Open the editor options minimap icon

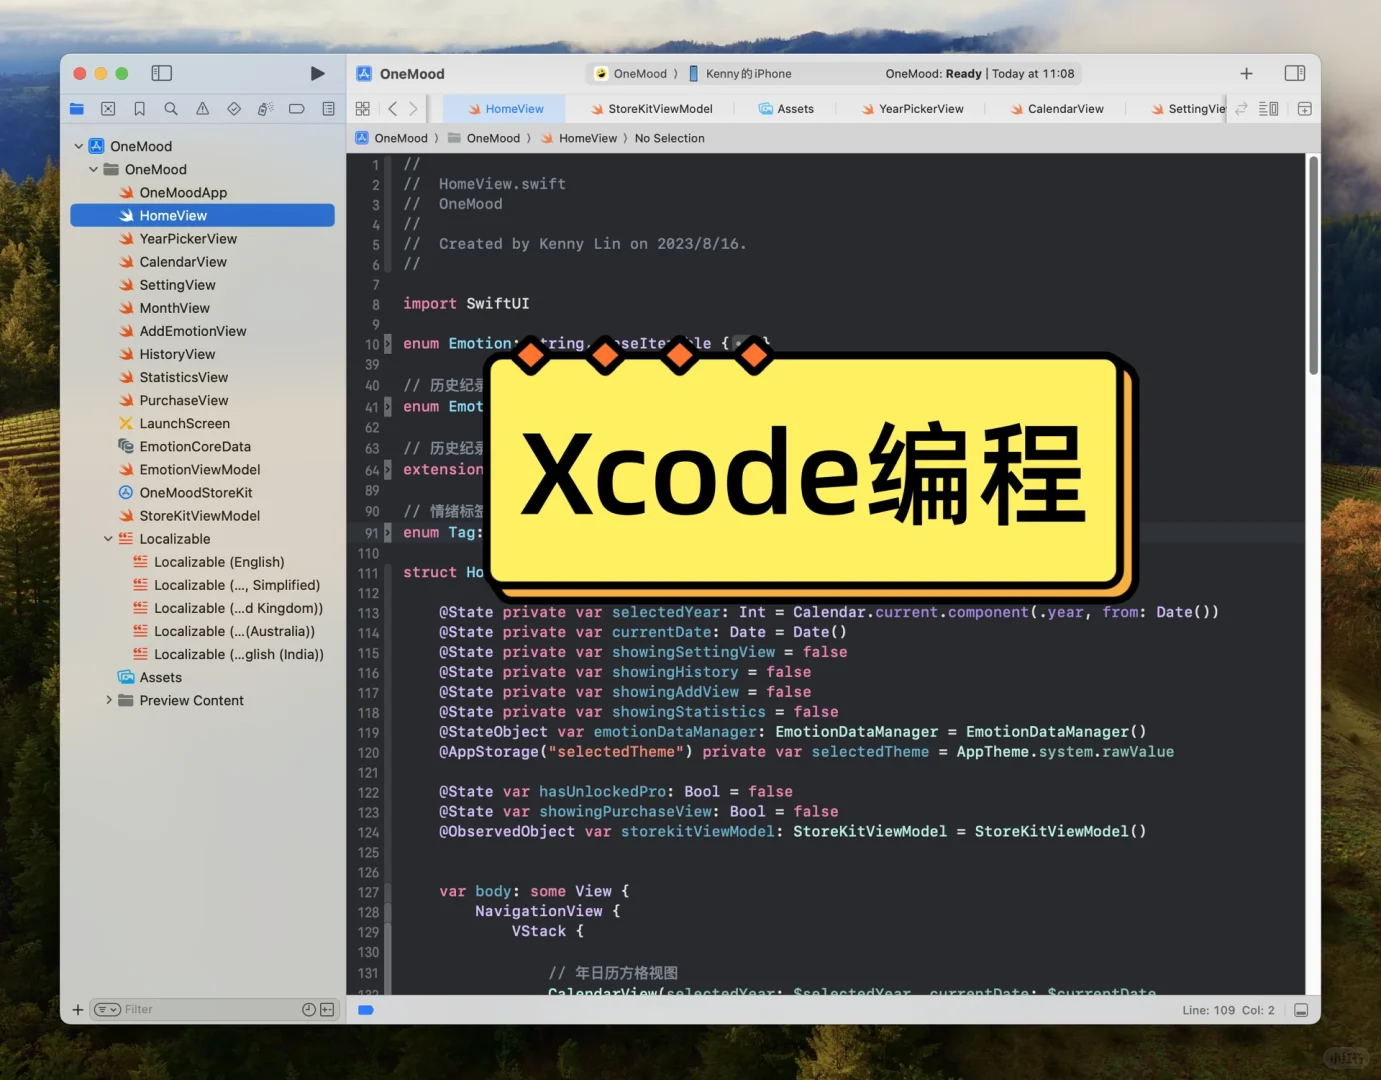[x=1268, y=108]
